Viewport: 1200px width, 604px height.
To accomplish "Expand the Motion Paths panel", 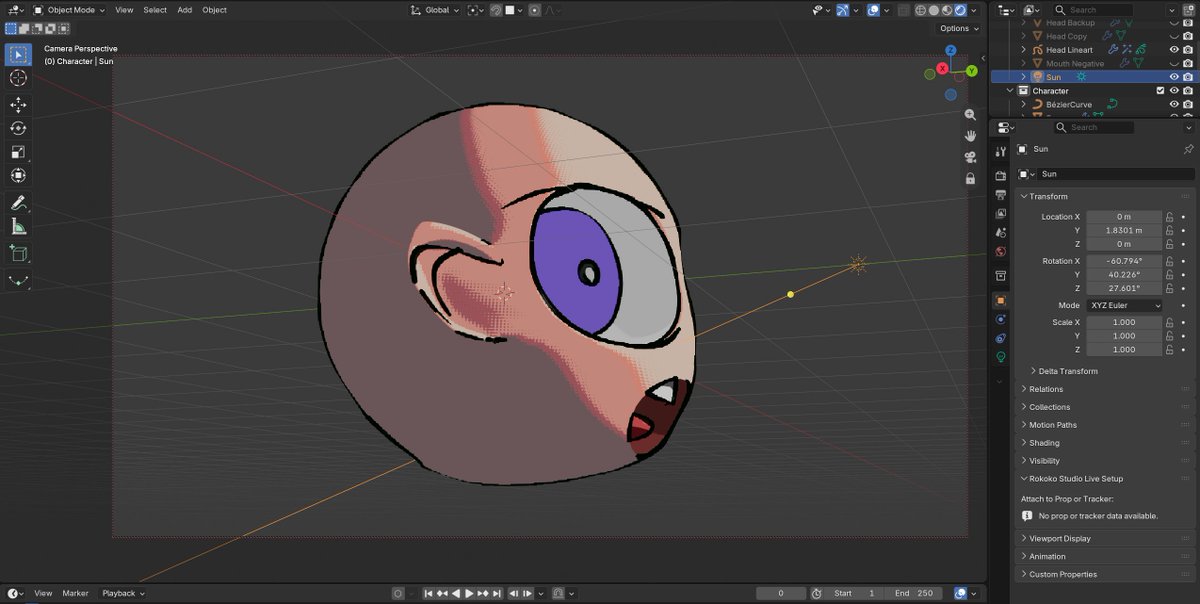I will [1050, 425].
